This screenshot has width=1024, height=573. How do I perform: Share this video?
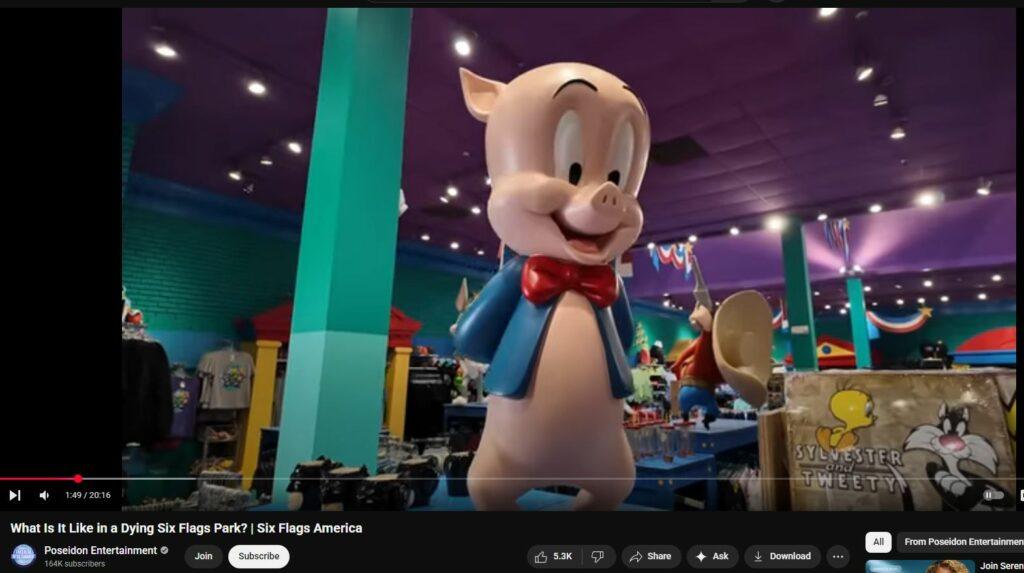point(650,557)
